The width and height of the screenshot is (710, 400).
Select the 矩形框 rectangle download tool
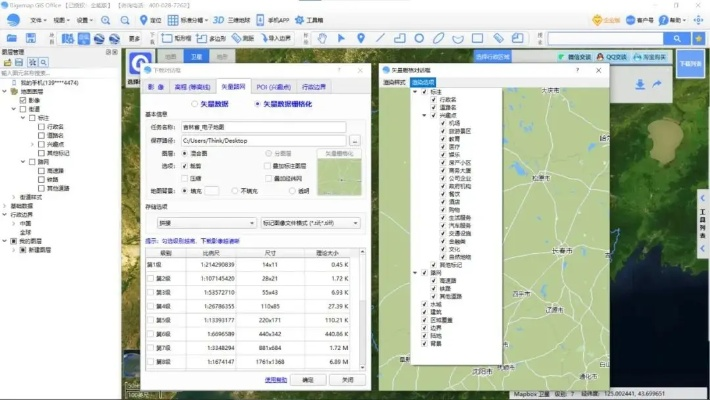pyautogui.click(x=176, y=38)
